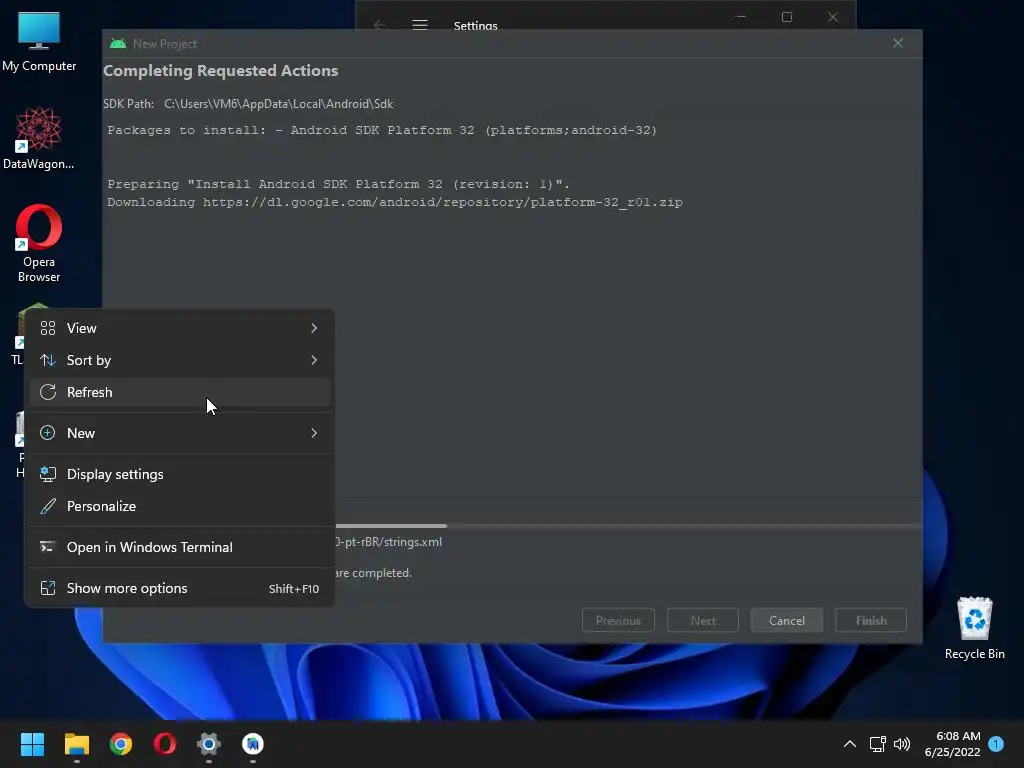Open network status tray icon
Viewport: 1024px width, 768px height.
[878, 744]
